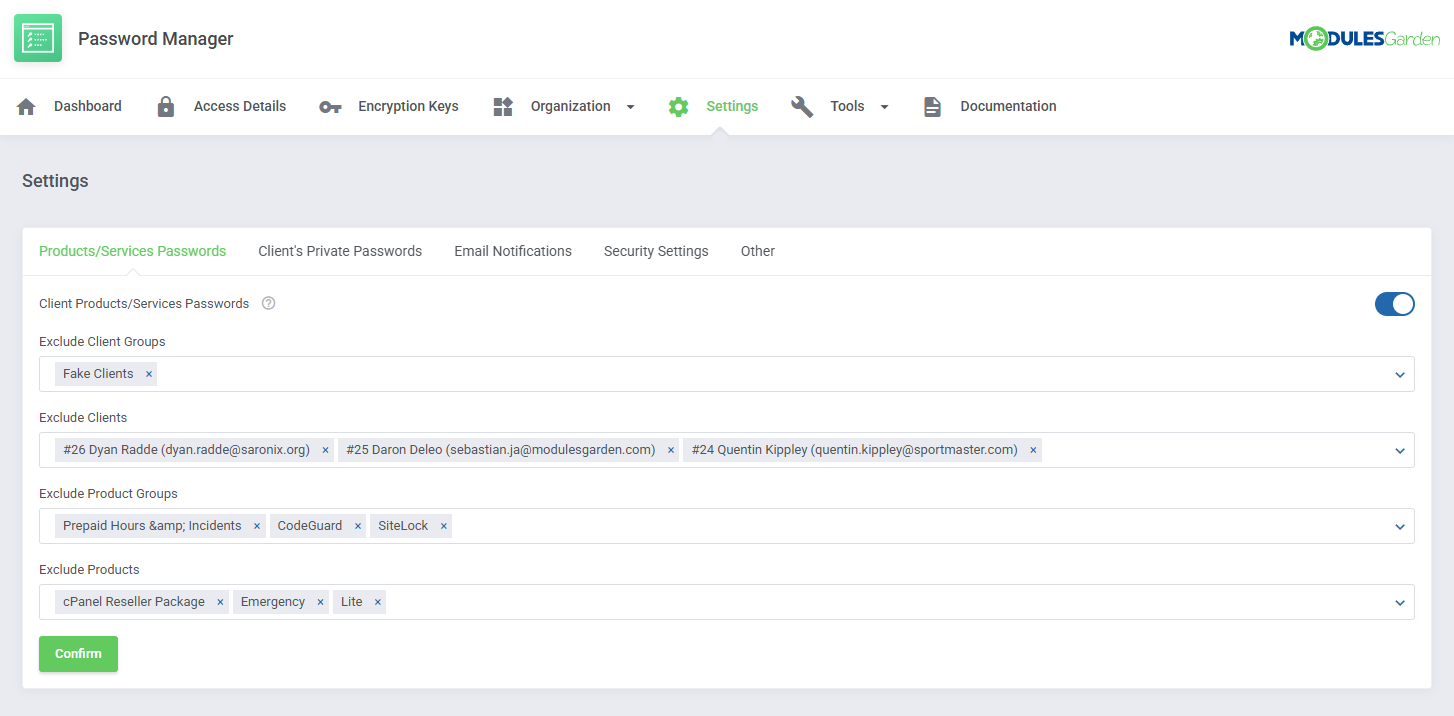
Task: Disable the Client Products/Services Passwords toggle
Action: 1394,304
